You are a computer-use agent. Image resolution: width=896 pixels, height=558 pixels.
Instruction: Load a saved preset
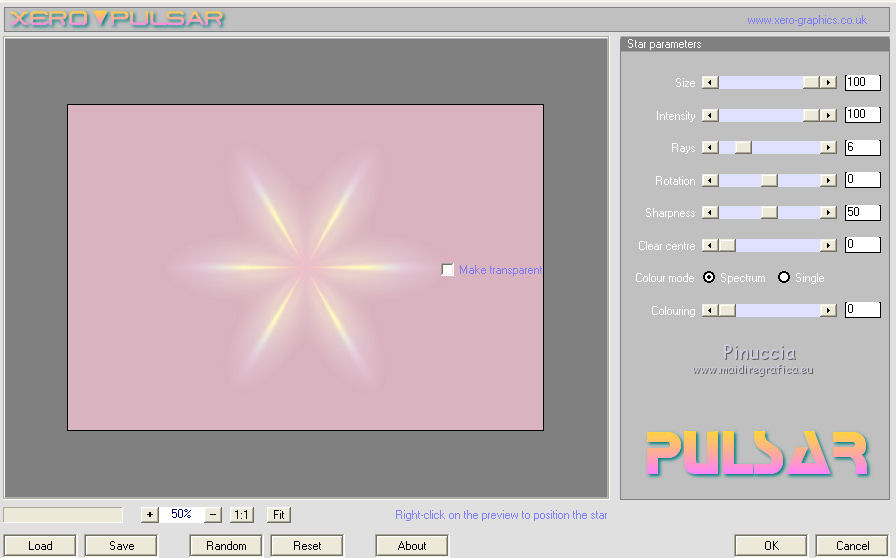click(x=40, y=545)
